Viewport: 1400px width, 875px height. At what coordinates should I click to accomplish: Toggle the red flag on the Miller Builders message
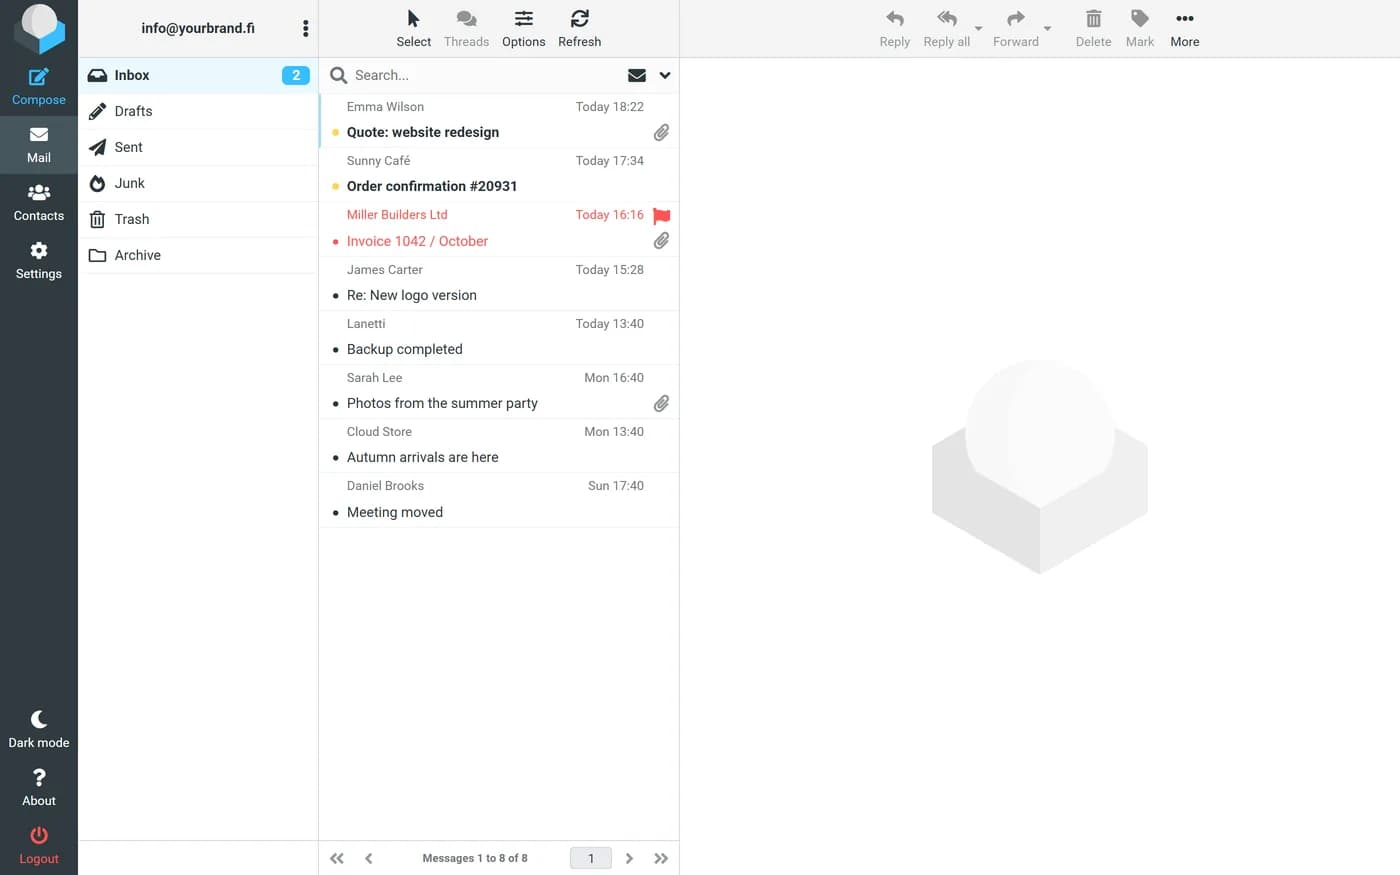(661, 216)
